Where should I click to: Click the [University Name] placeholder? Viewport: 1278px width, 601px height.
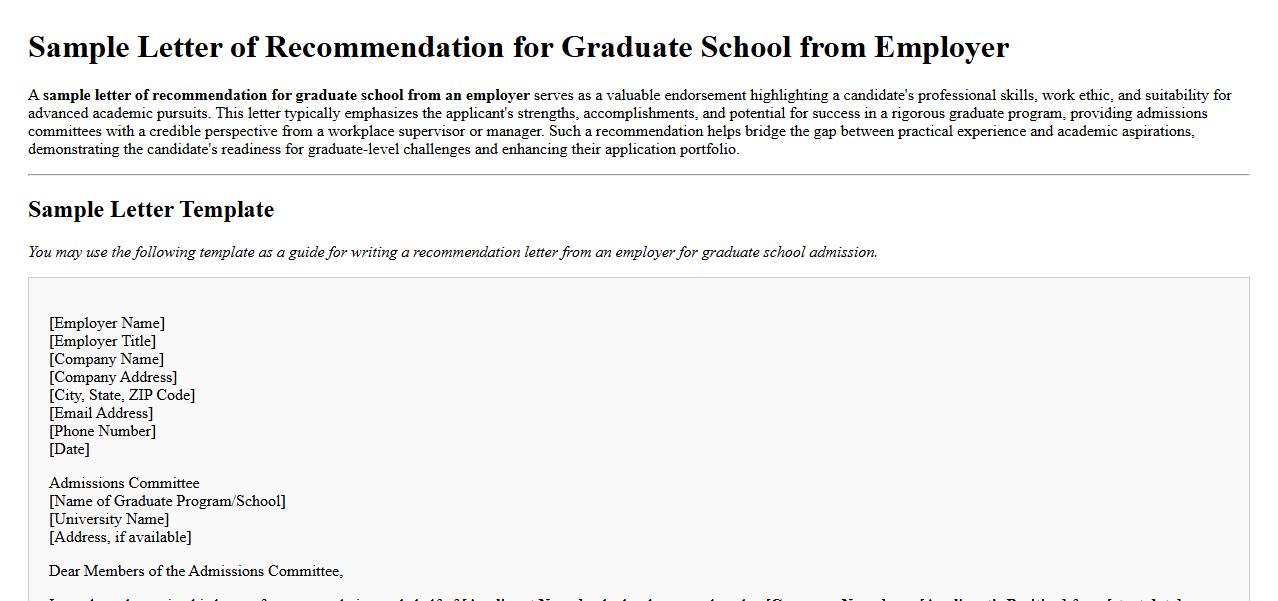pos(109,519)
